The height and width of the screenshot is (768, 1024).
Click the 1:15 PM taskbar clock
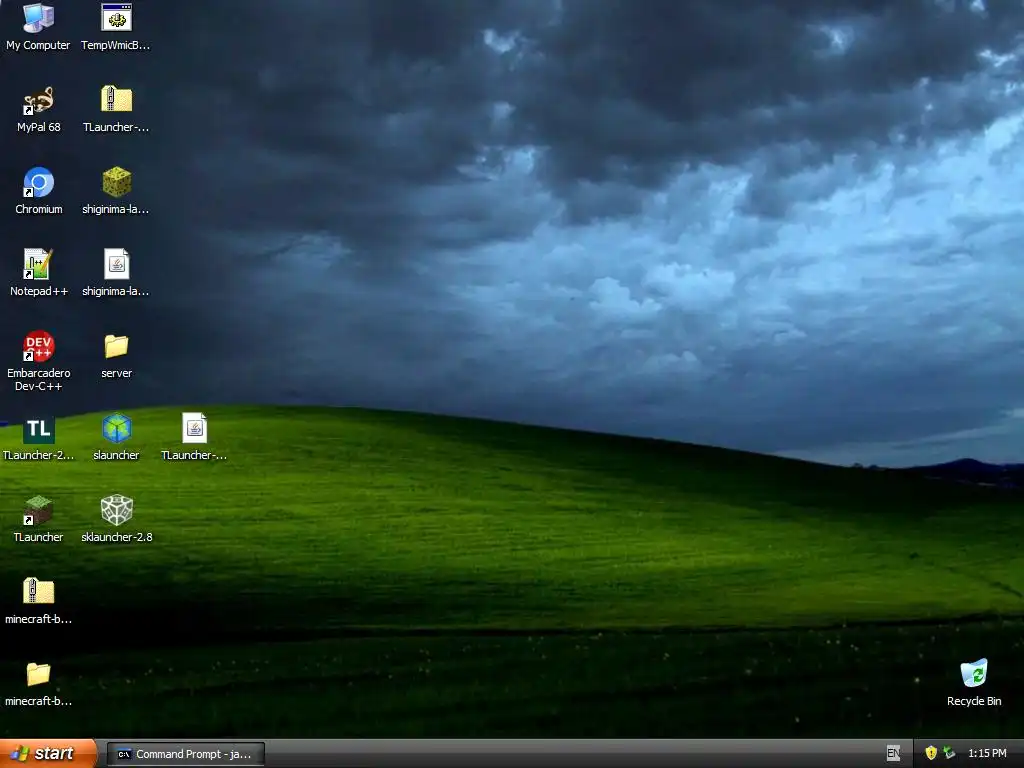[987, 753]
